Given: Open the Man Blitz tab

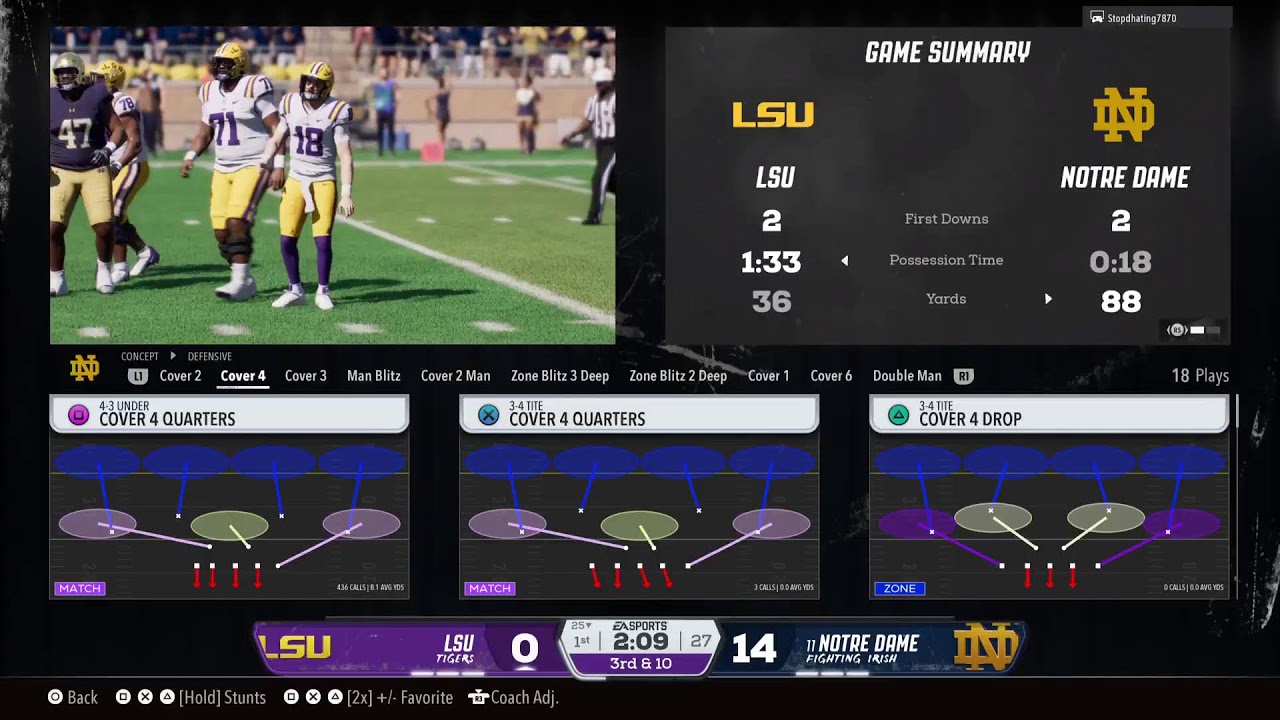Looking at the screenshot, I should coord(373,376).
